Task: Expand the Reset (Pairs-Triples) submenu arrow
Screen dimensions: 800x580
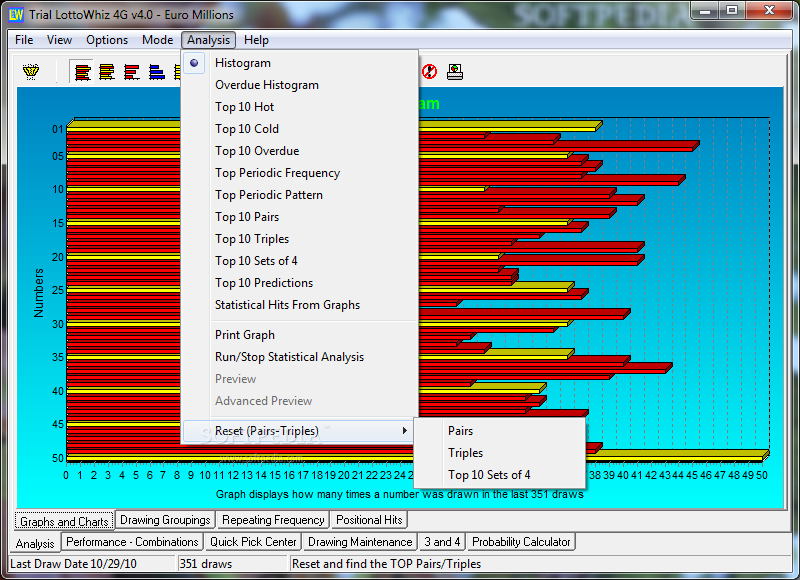Action: [x=405, y=431]
